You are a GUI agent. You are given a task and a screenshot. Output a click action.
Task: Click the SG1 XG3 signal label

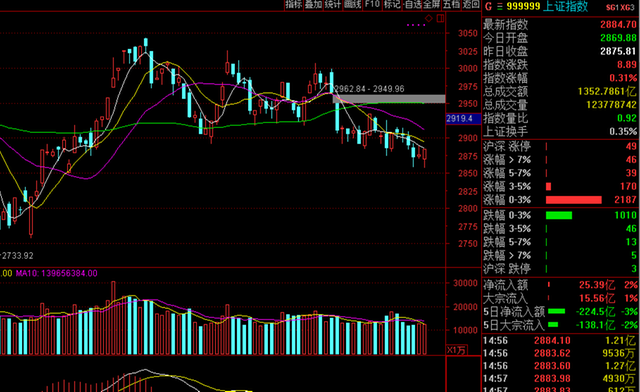[620, 7]
